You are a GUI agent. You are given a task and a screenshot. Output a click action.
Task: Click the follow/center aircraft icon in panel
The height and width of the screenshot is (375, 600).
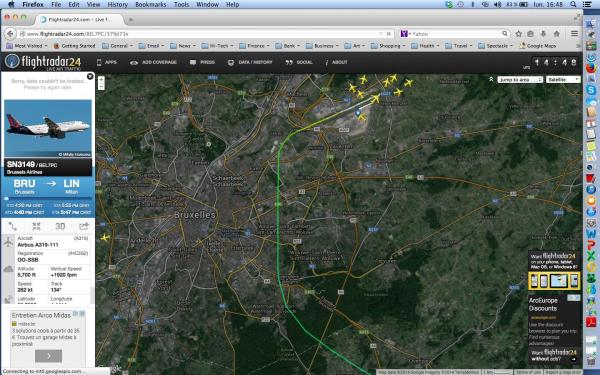pyautogui.click(x=36, y=226)
